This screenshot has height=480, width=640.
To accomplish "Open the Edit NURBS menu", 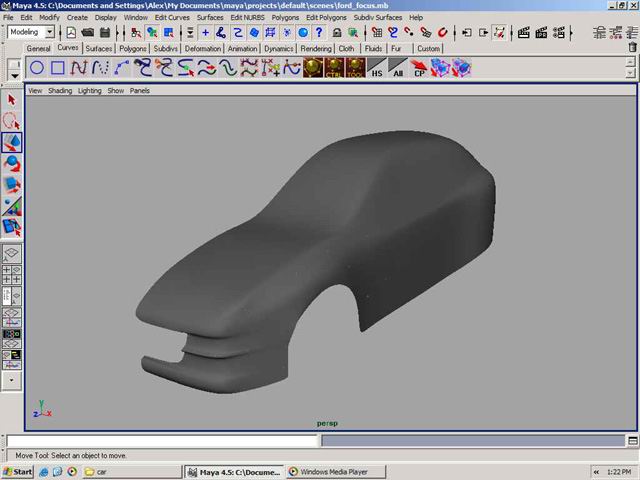I will pyautogui.click(x=249, y=17).
